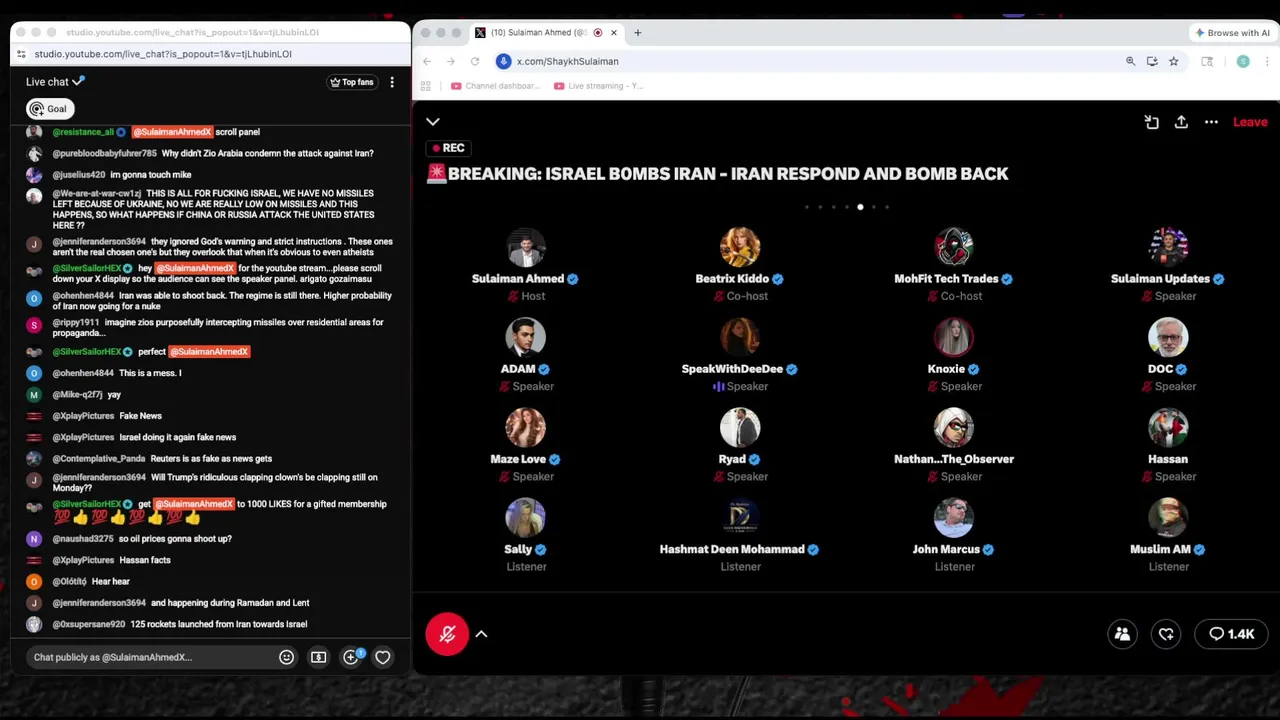
Task: Open the 1.4K replies button
Action: tap(1232, 634)
